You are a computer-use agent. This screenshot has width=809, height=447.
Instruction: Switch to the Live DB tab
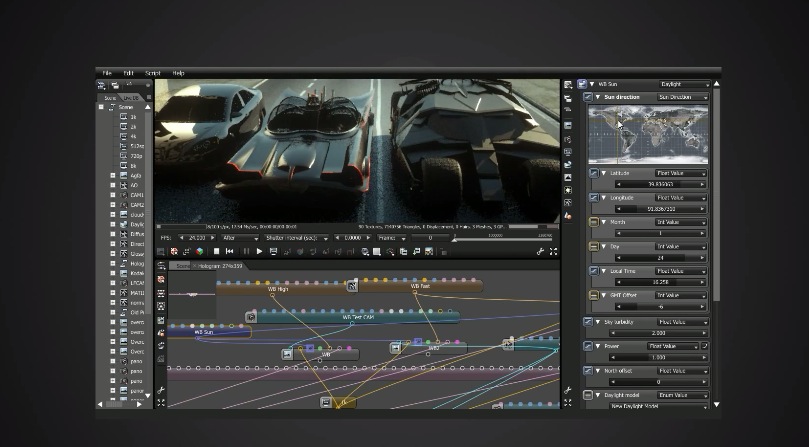coord(131,98)
